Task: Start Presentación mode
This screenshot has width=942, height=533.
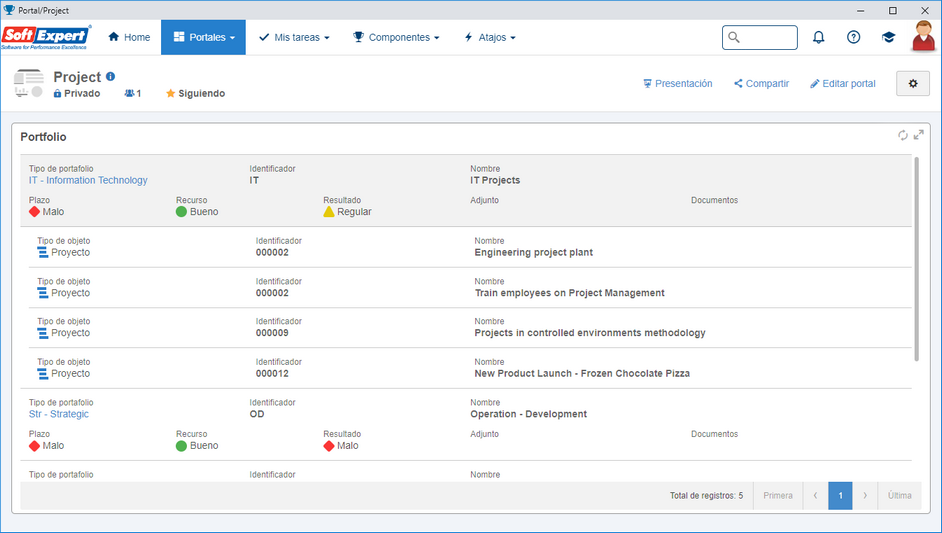Action: pyautogui.click(x=678, y=84)
